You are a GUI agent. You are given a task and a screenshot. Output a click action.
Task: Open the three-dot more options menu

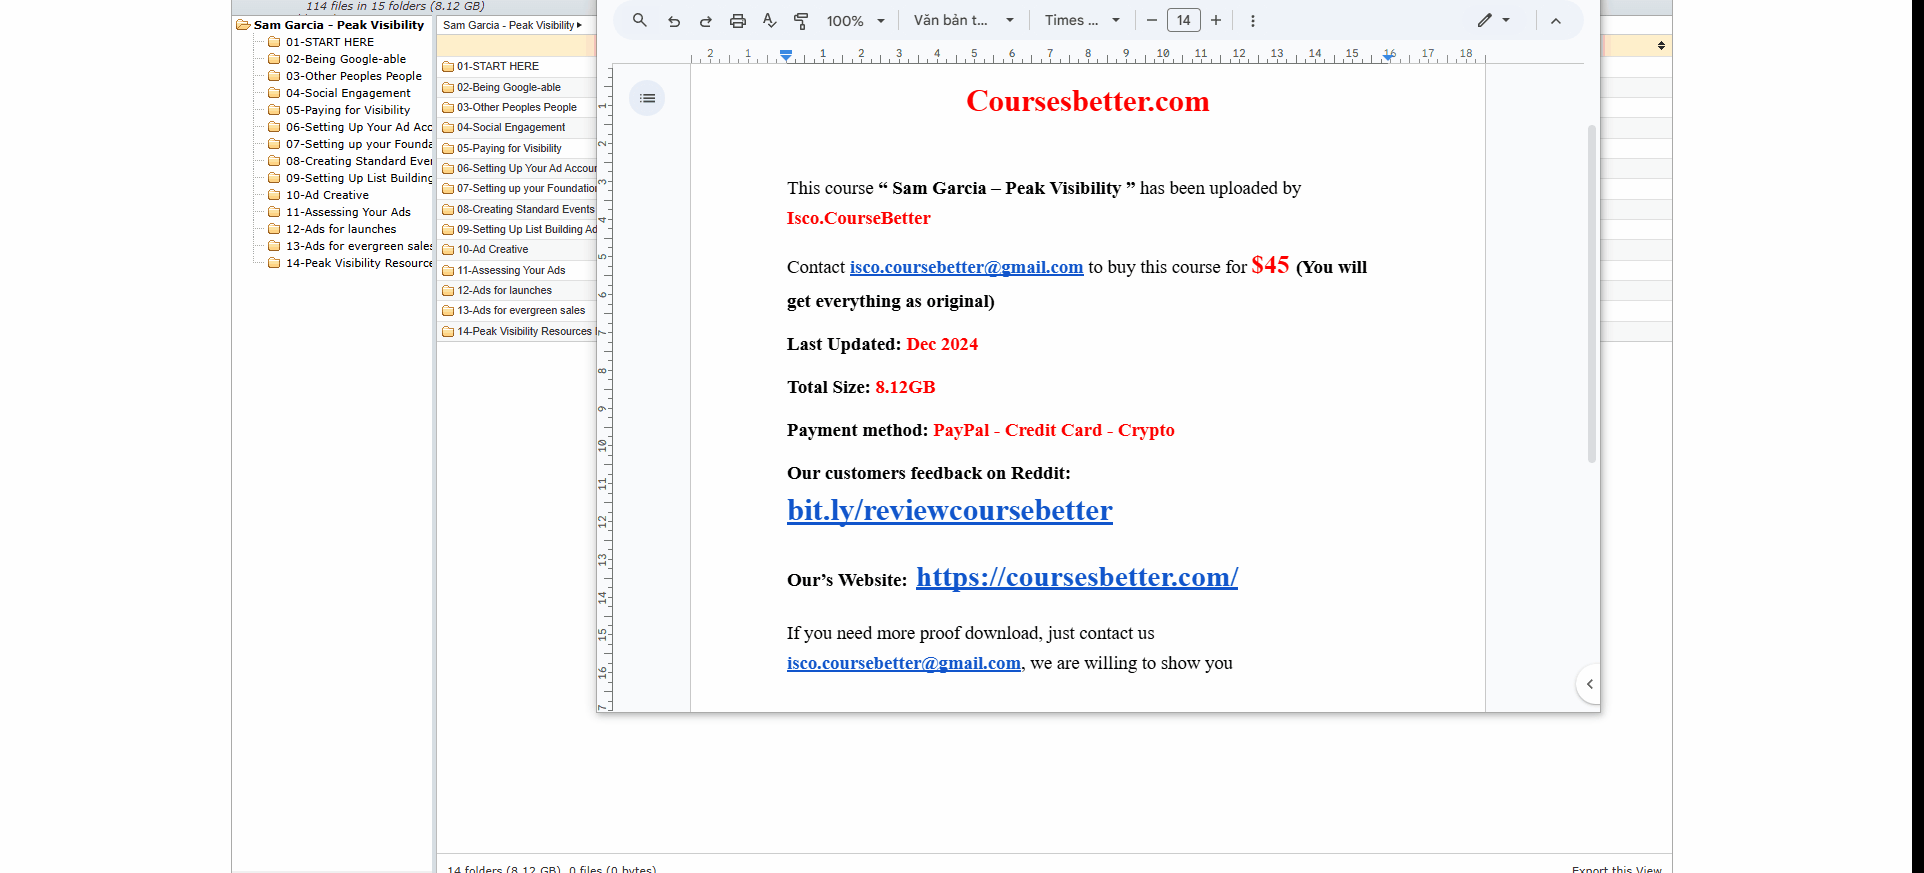coord(1253,20)
